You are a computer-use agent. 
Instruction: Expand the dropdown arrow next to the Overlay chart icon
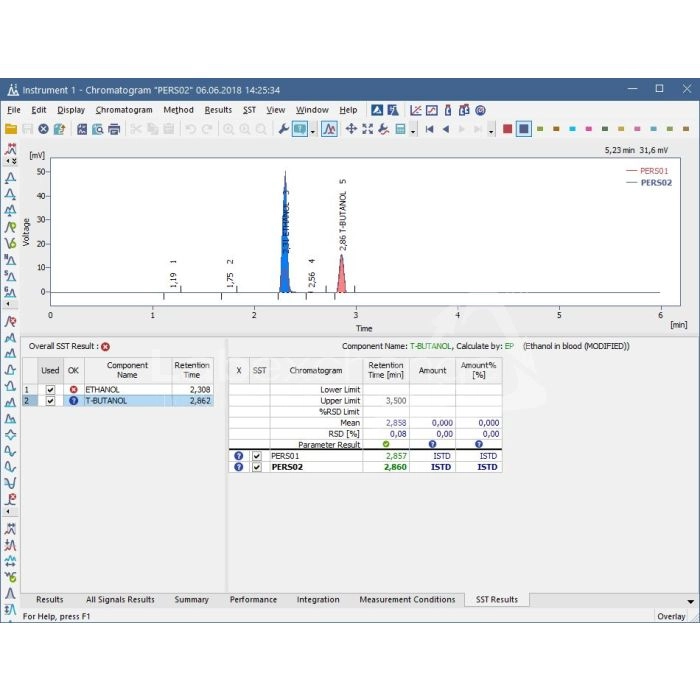[x=412, y=130]
